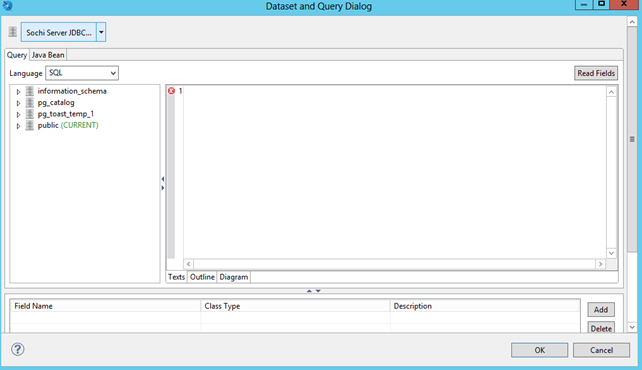Open the SQL language combo box
Screen dimensions: 642x370
[x=82, y=73]
